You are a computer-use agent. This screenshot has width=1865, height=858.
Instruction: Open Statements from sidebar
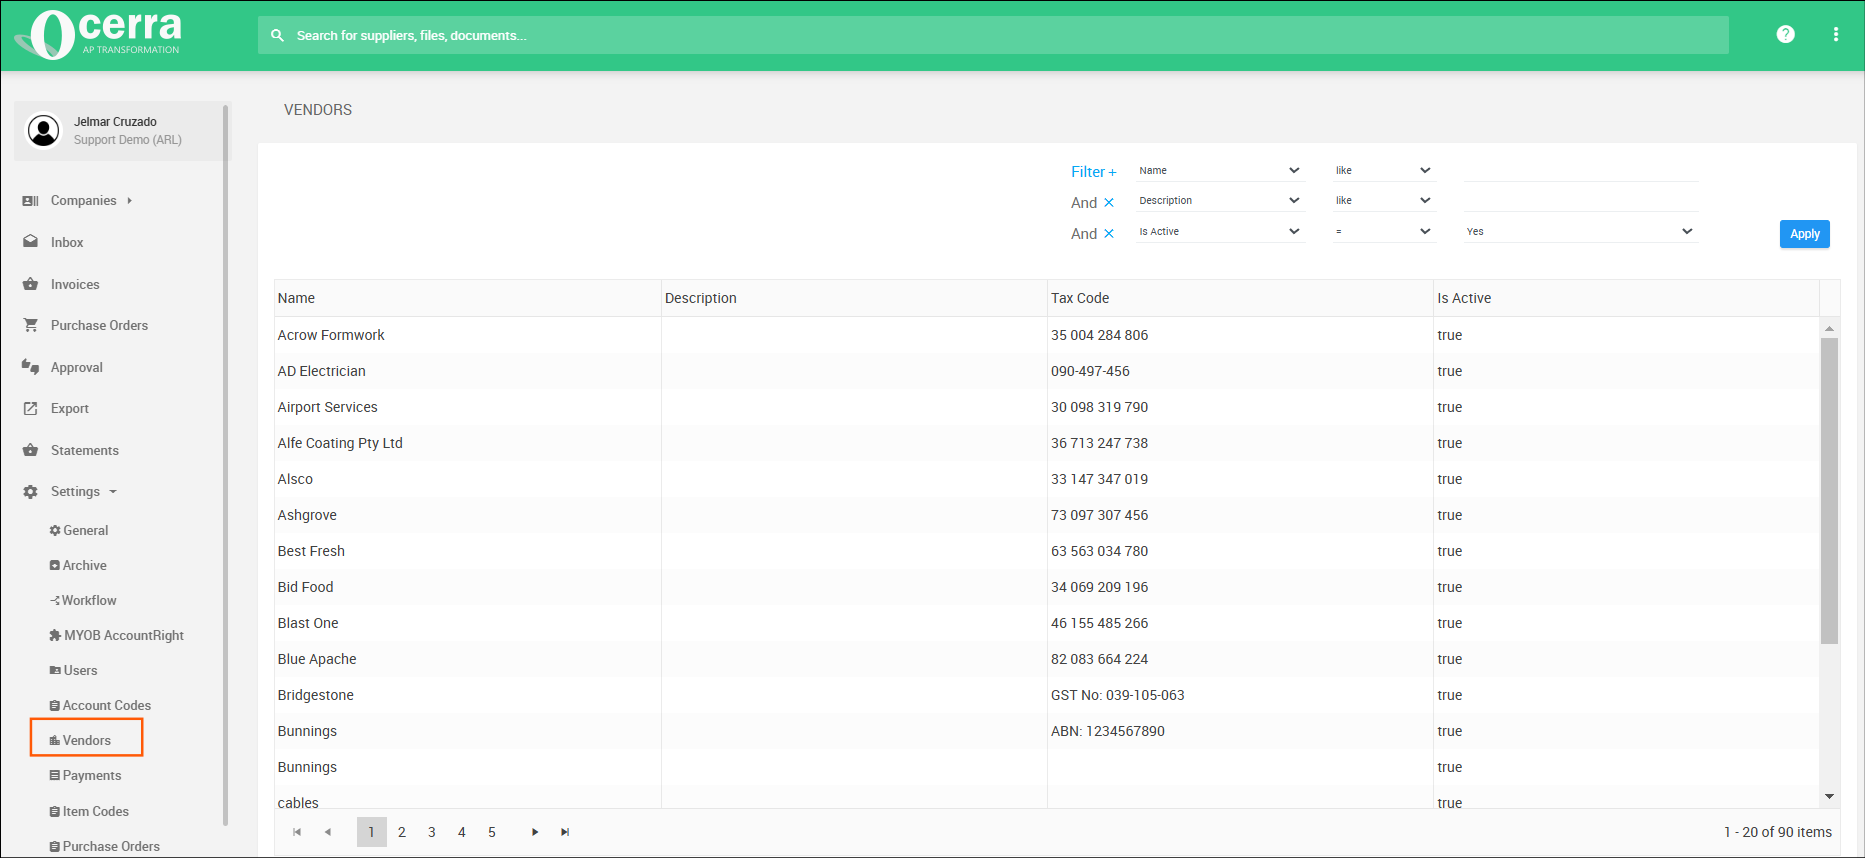85,450
